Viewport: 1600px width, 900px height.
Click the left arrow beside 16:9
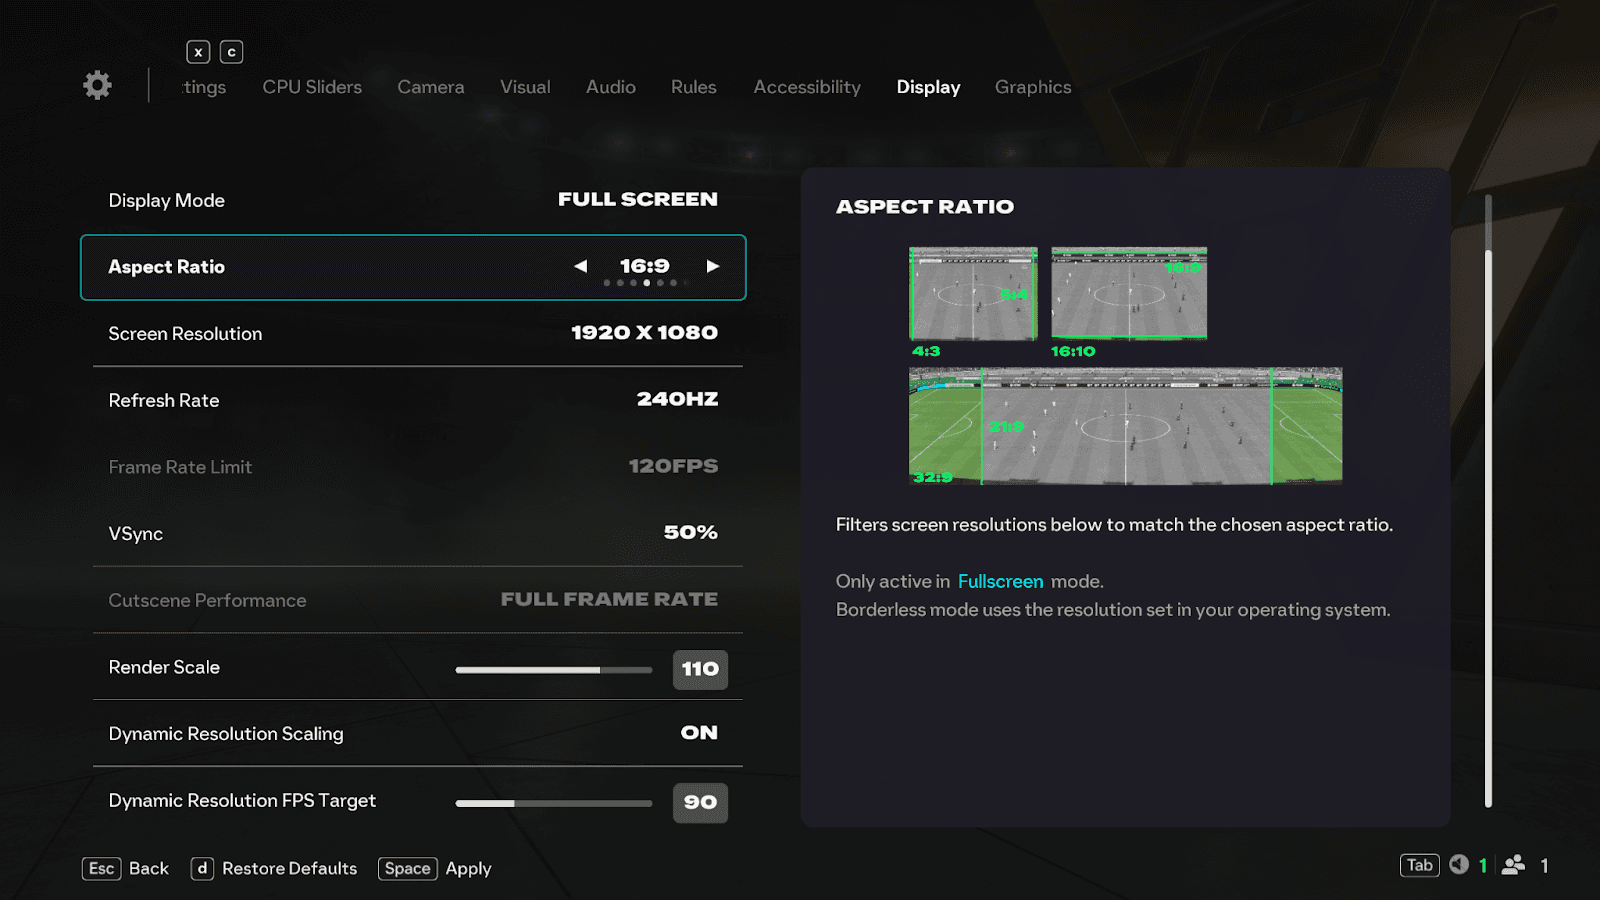tap(580, 266)
